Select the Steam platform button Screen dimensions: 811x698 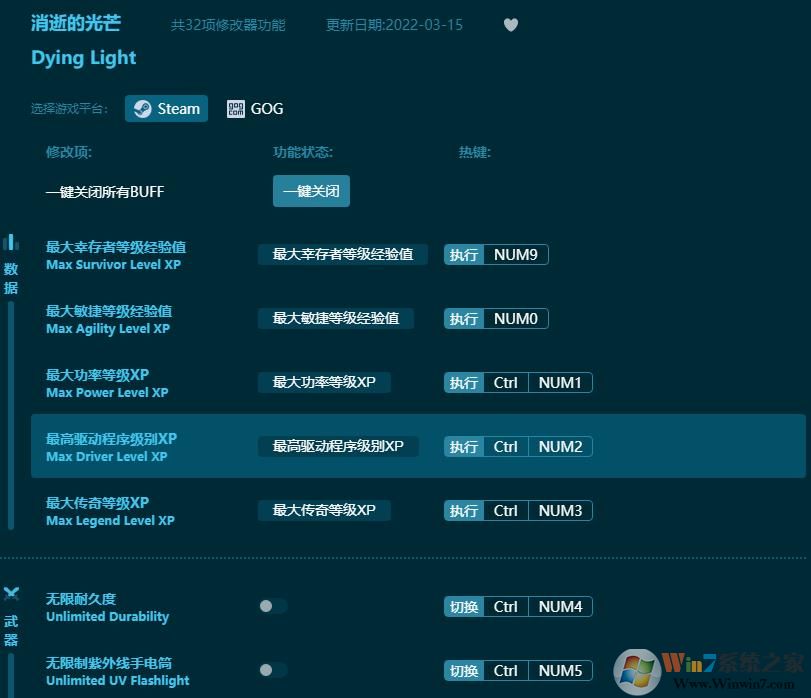coord(166,109)
